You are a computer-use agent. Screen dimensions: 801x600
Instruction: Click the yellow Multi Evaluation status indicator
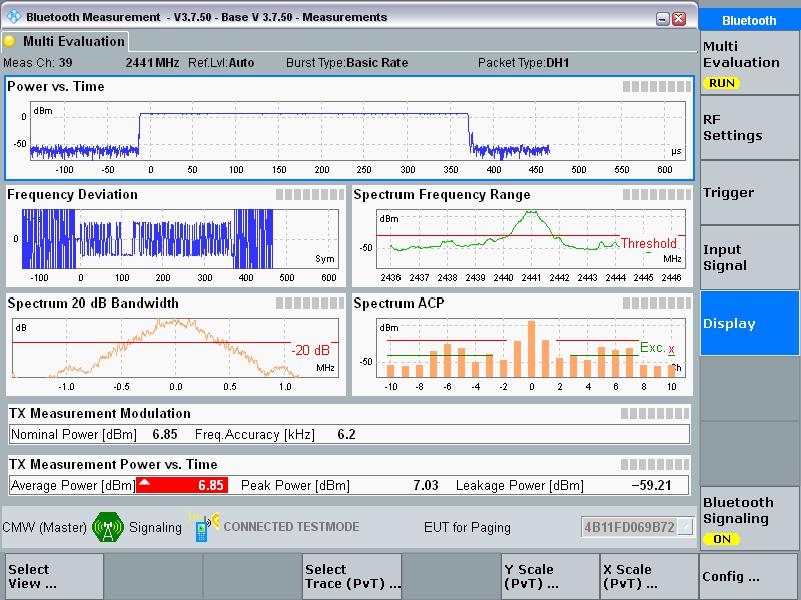(x=9, y=41)
